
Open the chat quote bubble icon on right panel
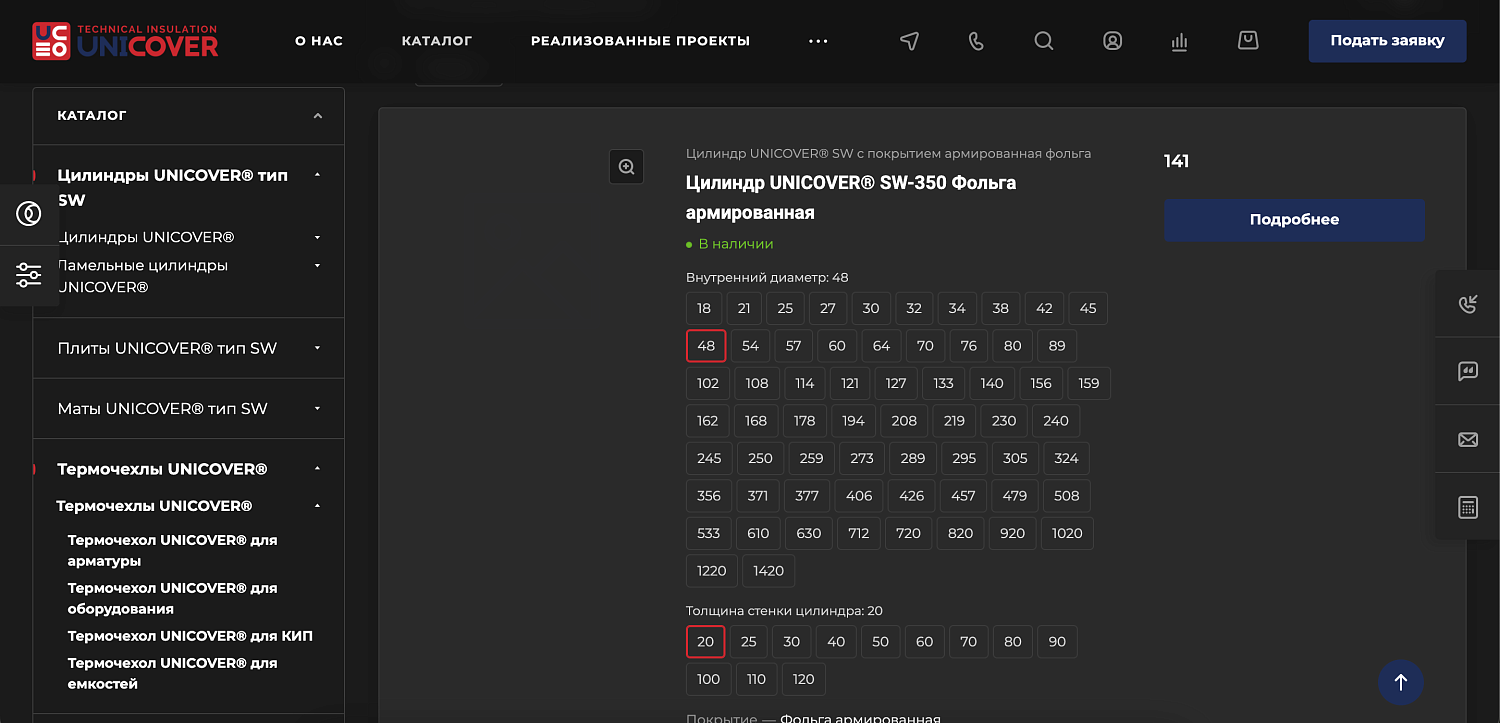(x=1468, y=371)
